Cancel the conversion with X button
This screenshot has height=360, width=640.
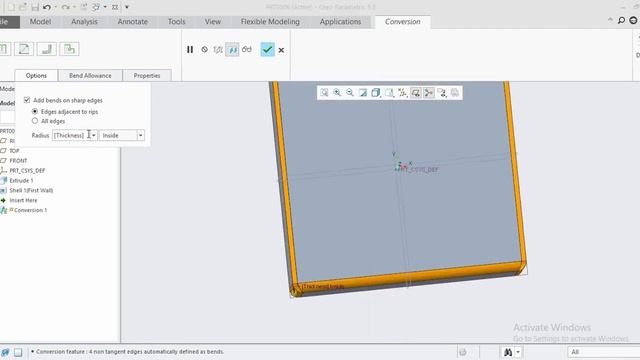pyautogui.click(x=281, y=50)
